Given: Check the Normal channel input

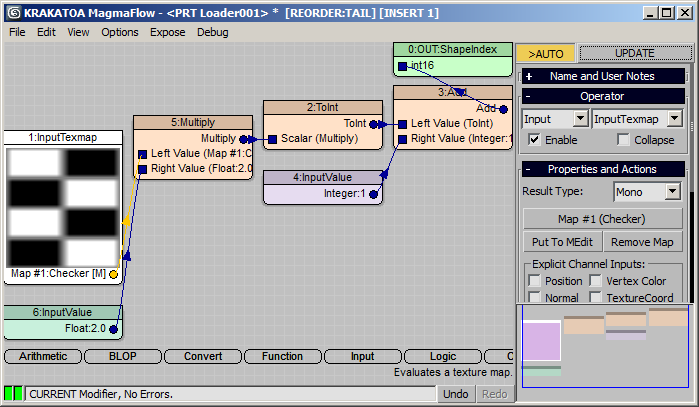Looking at the screenshot, I should 534,297.
